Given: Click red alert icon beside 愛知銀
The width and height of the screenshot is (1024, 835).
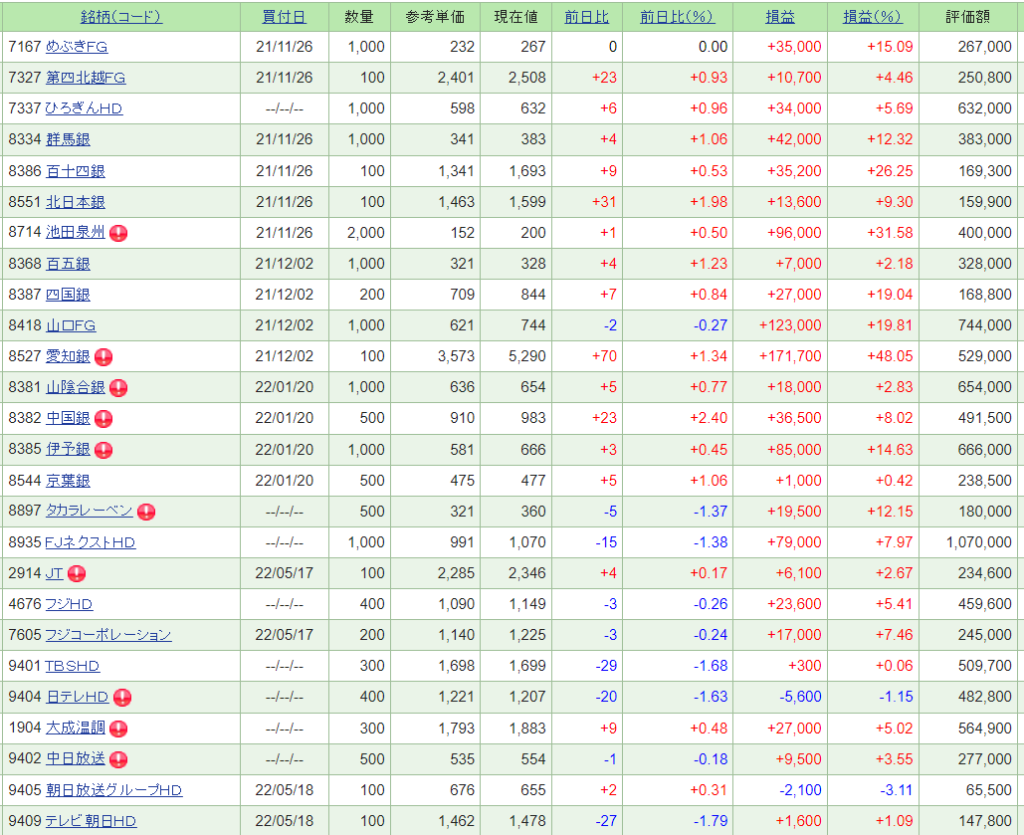Looking at the screenshot, I should (103, 356).
